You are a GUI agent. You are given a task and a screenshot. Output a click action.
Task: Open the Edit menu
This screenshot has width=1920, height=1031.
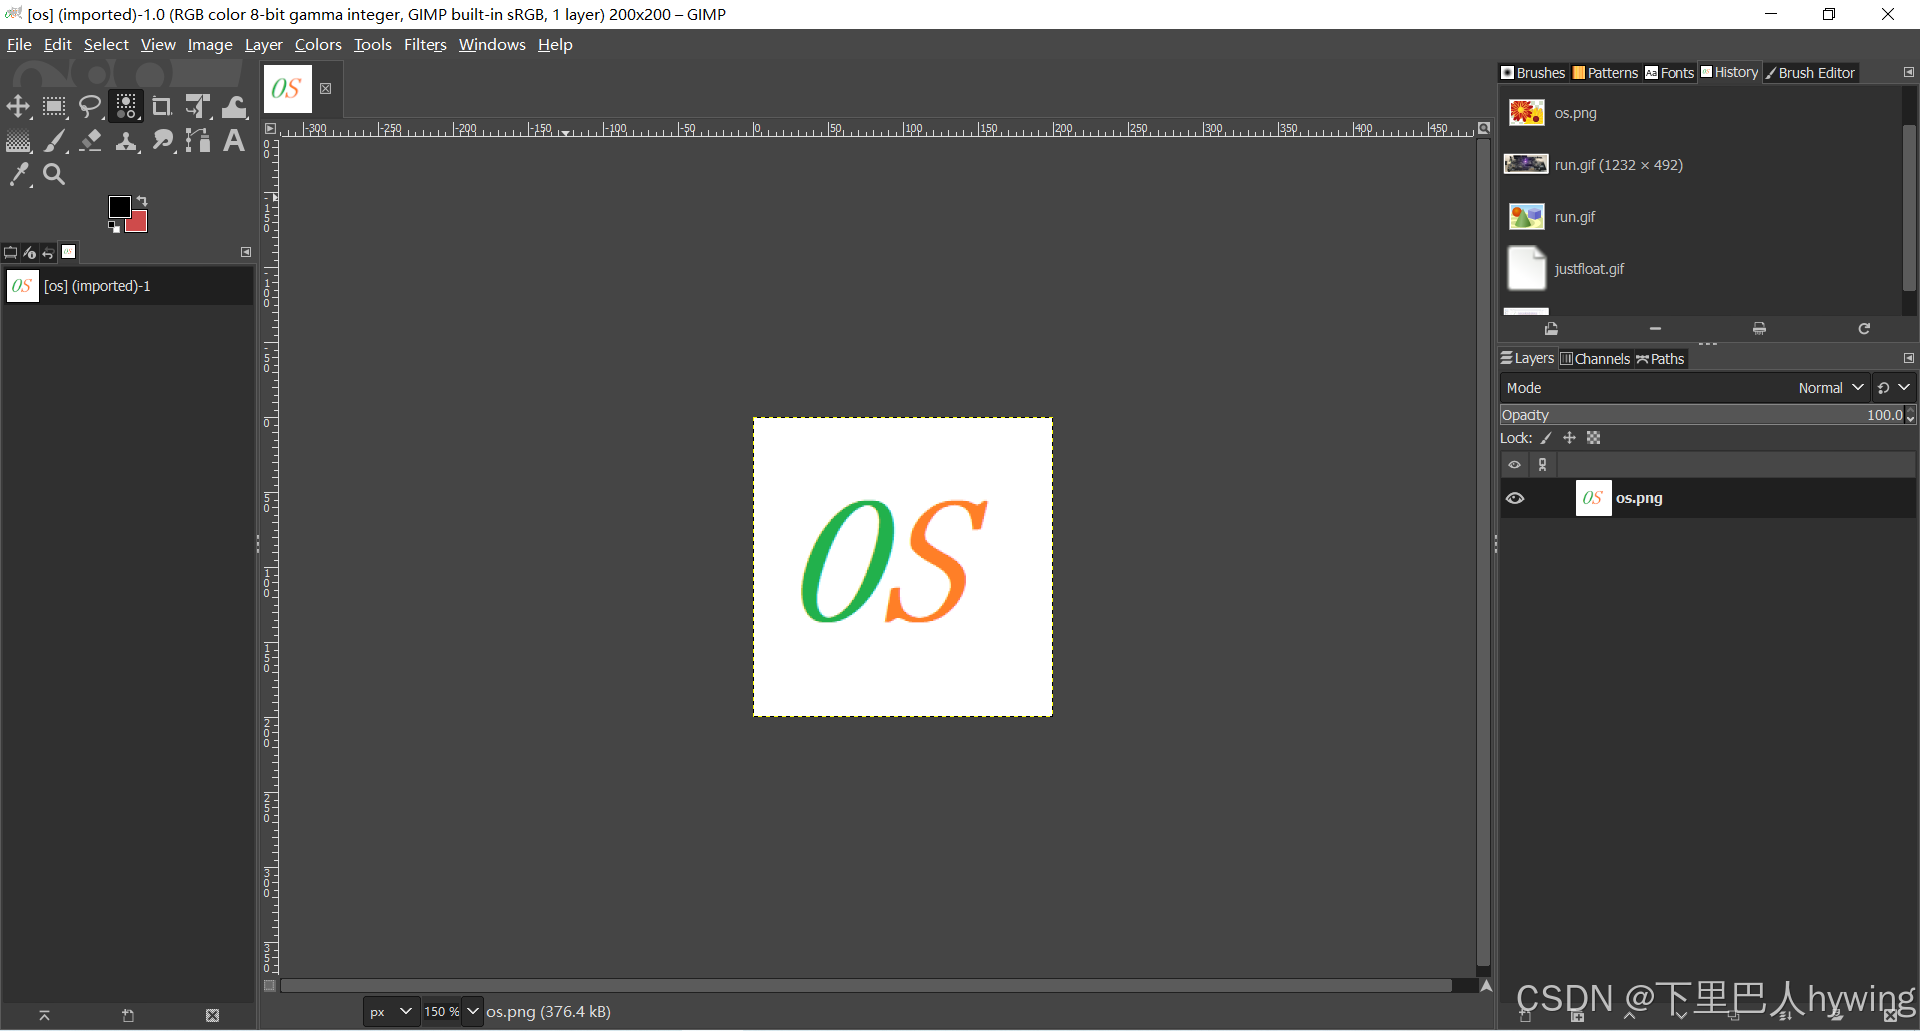57,45
